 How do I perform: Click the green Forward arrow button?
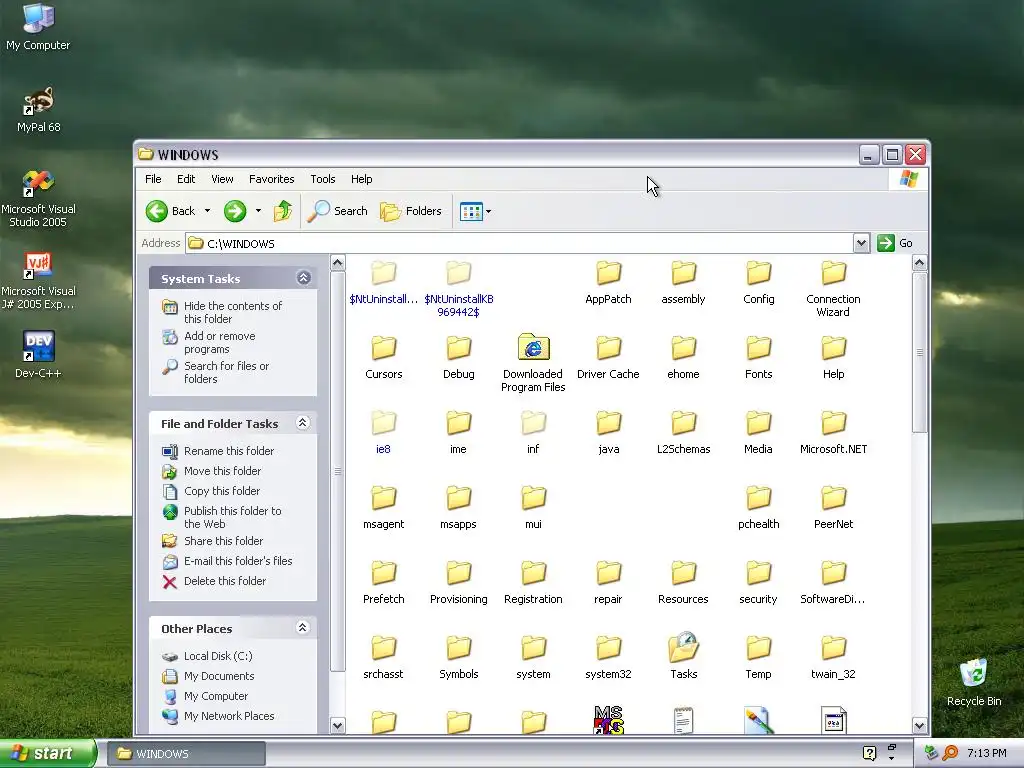[235, 211]
